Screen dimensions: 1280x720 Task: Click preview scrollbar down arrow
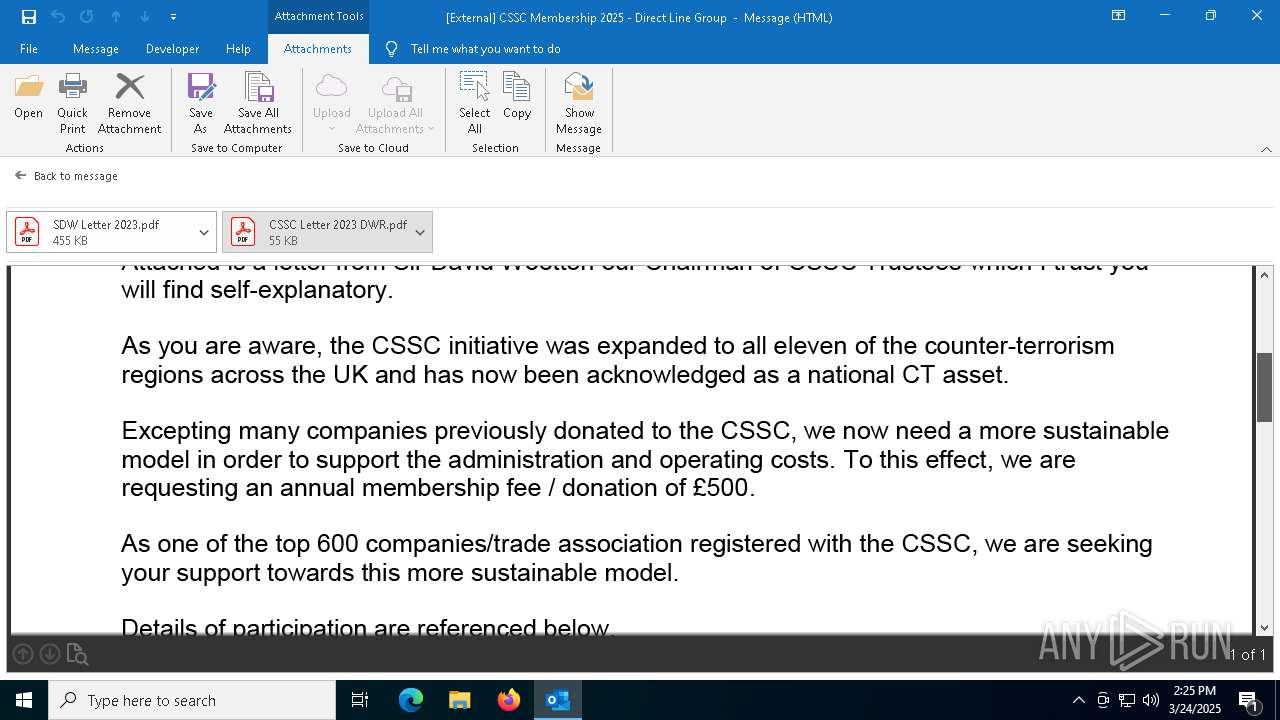pos(1265,627)
